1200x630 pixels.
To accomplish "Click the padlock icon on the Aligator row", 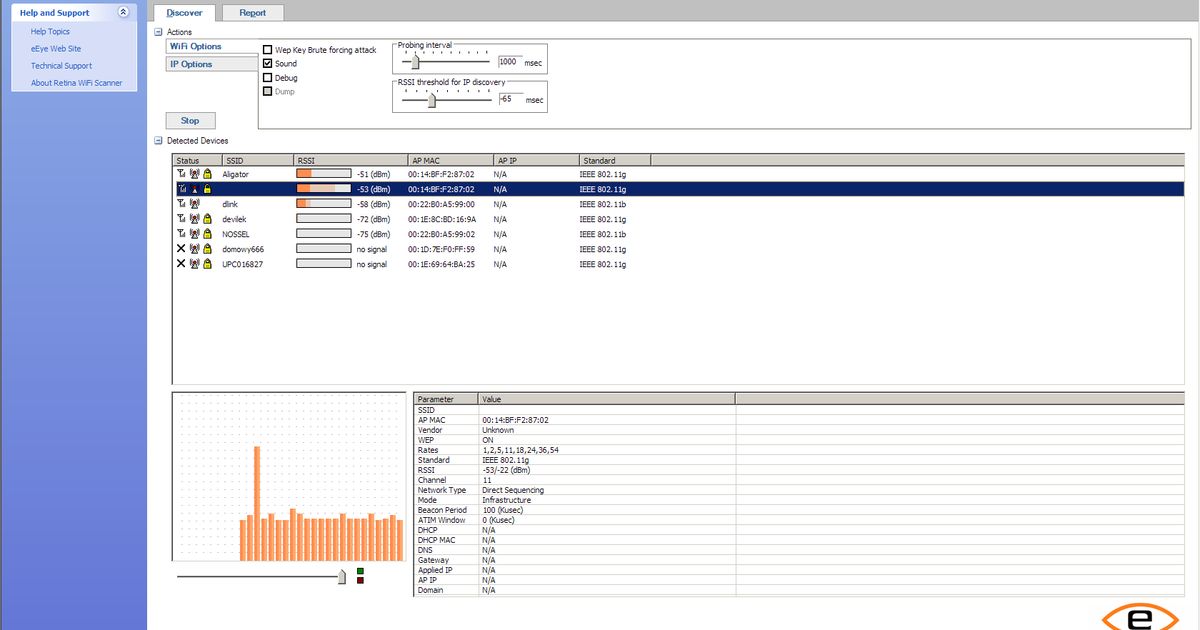I will tap(207, 173).
